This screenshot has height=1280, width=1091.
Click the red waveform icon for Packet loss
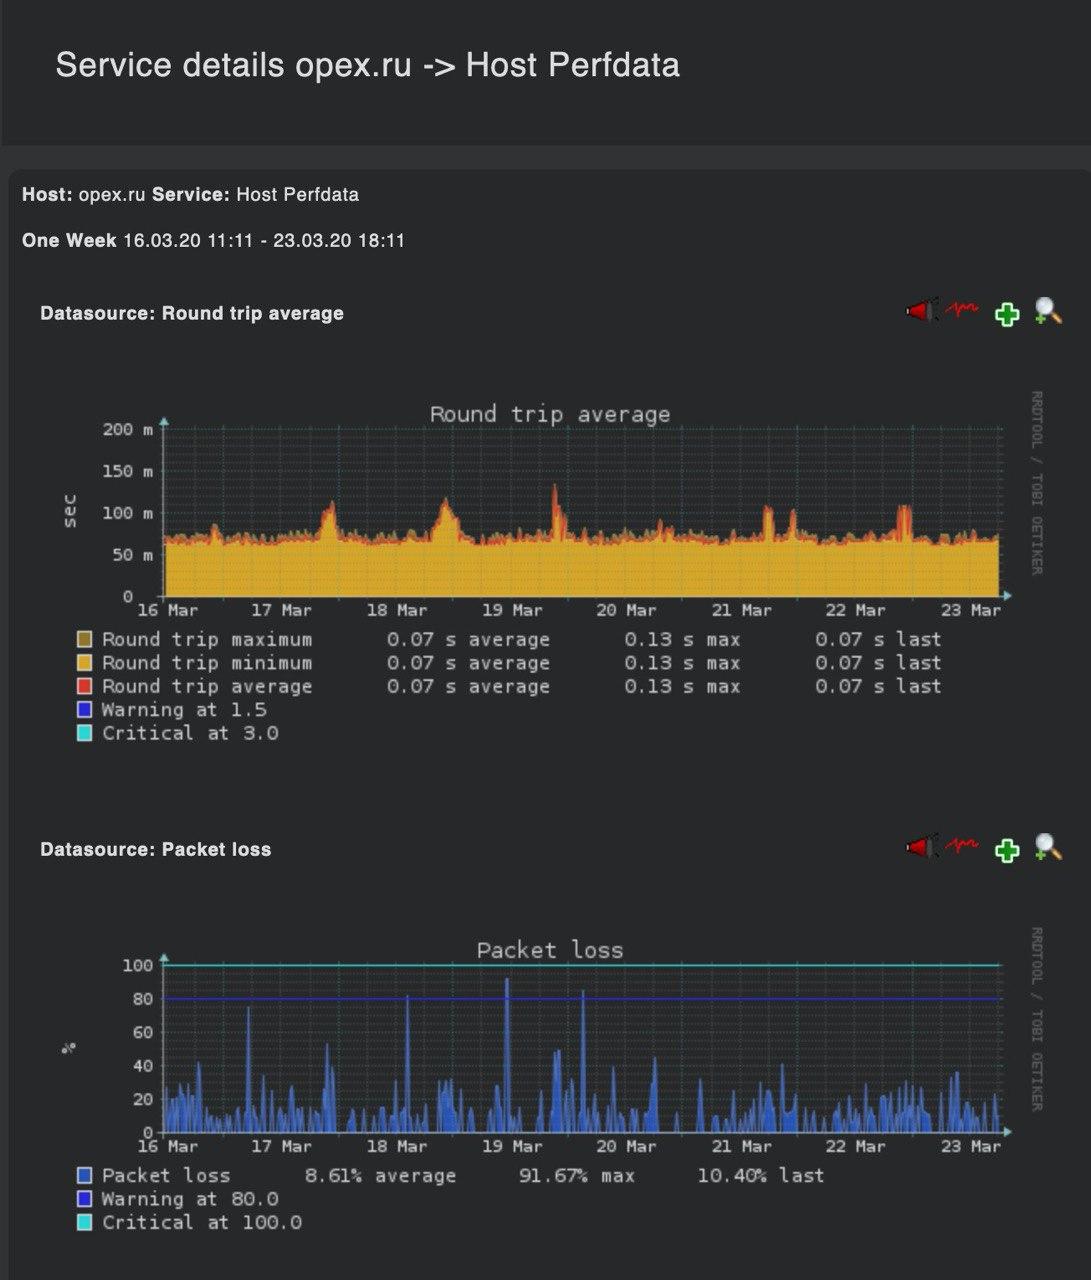[962, 846]
